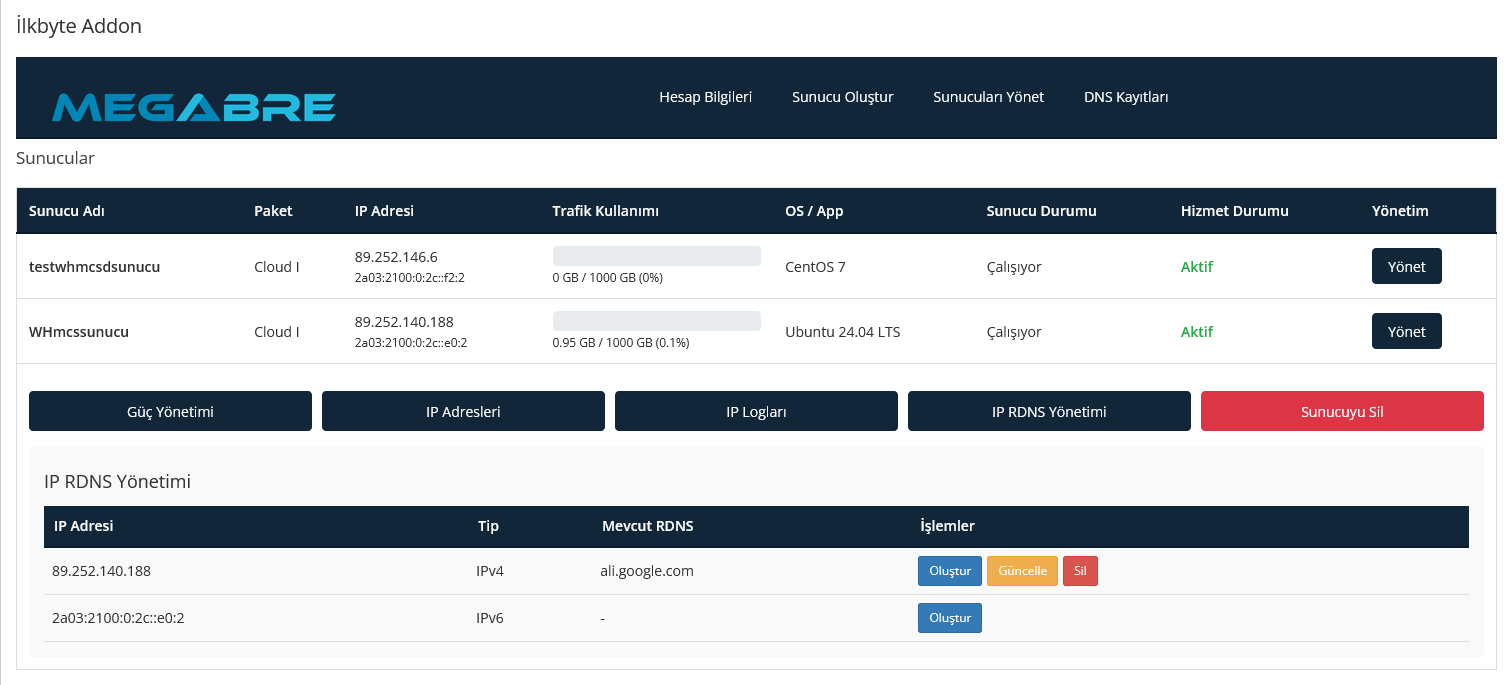Click Oluştur for the IPv6 address
1512x685 pixels.
point(949,618)
